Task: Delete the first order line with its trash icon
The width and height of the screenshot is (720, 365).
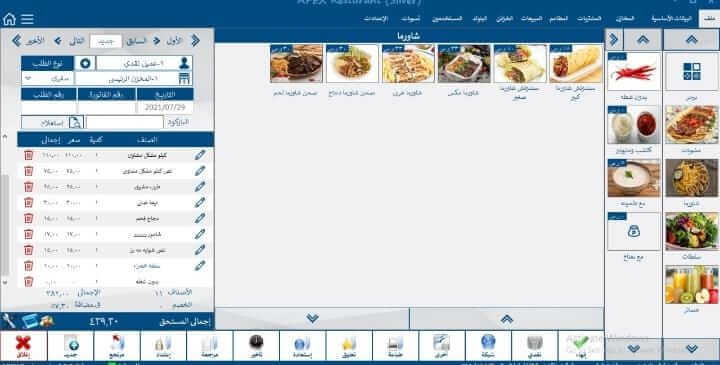Action: pos(28,155)
